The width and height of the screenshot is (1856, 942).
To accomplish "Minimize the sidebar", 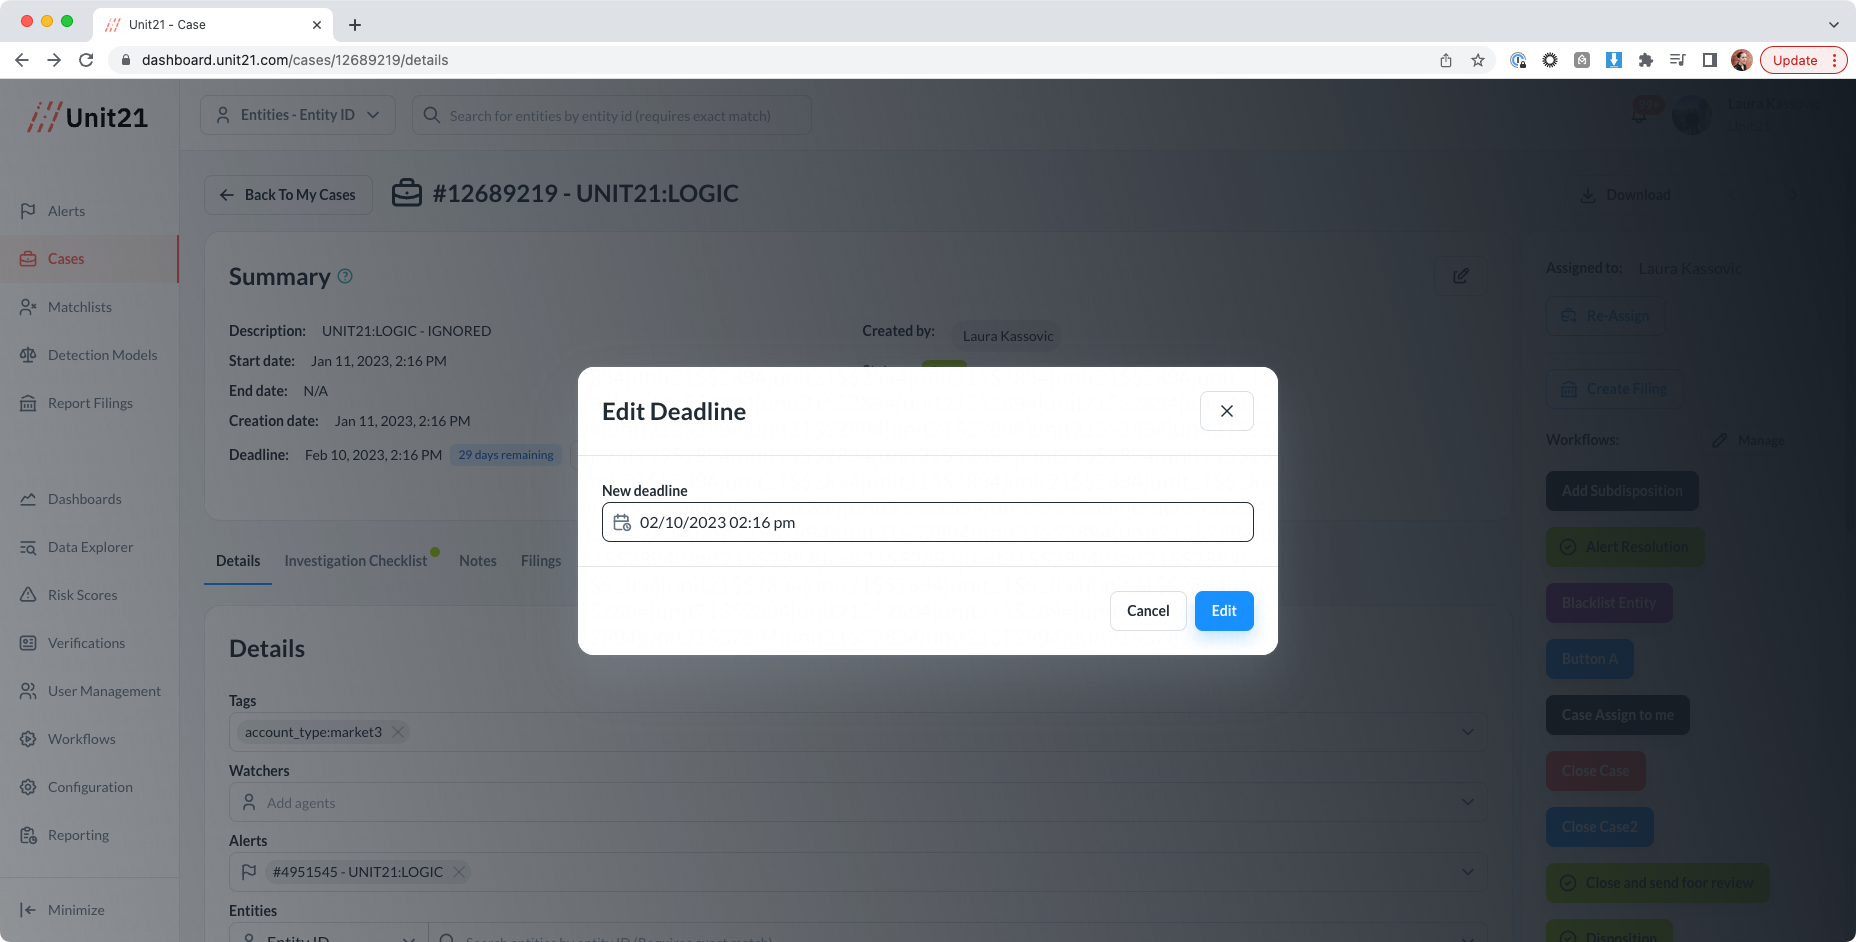I will pos(62,910).
